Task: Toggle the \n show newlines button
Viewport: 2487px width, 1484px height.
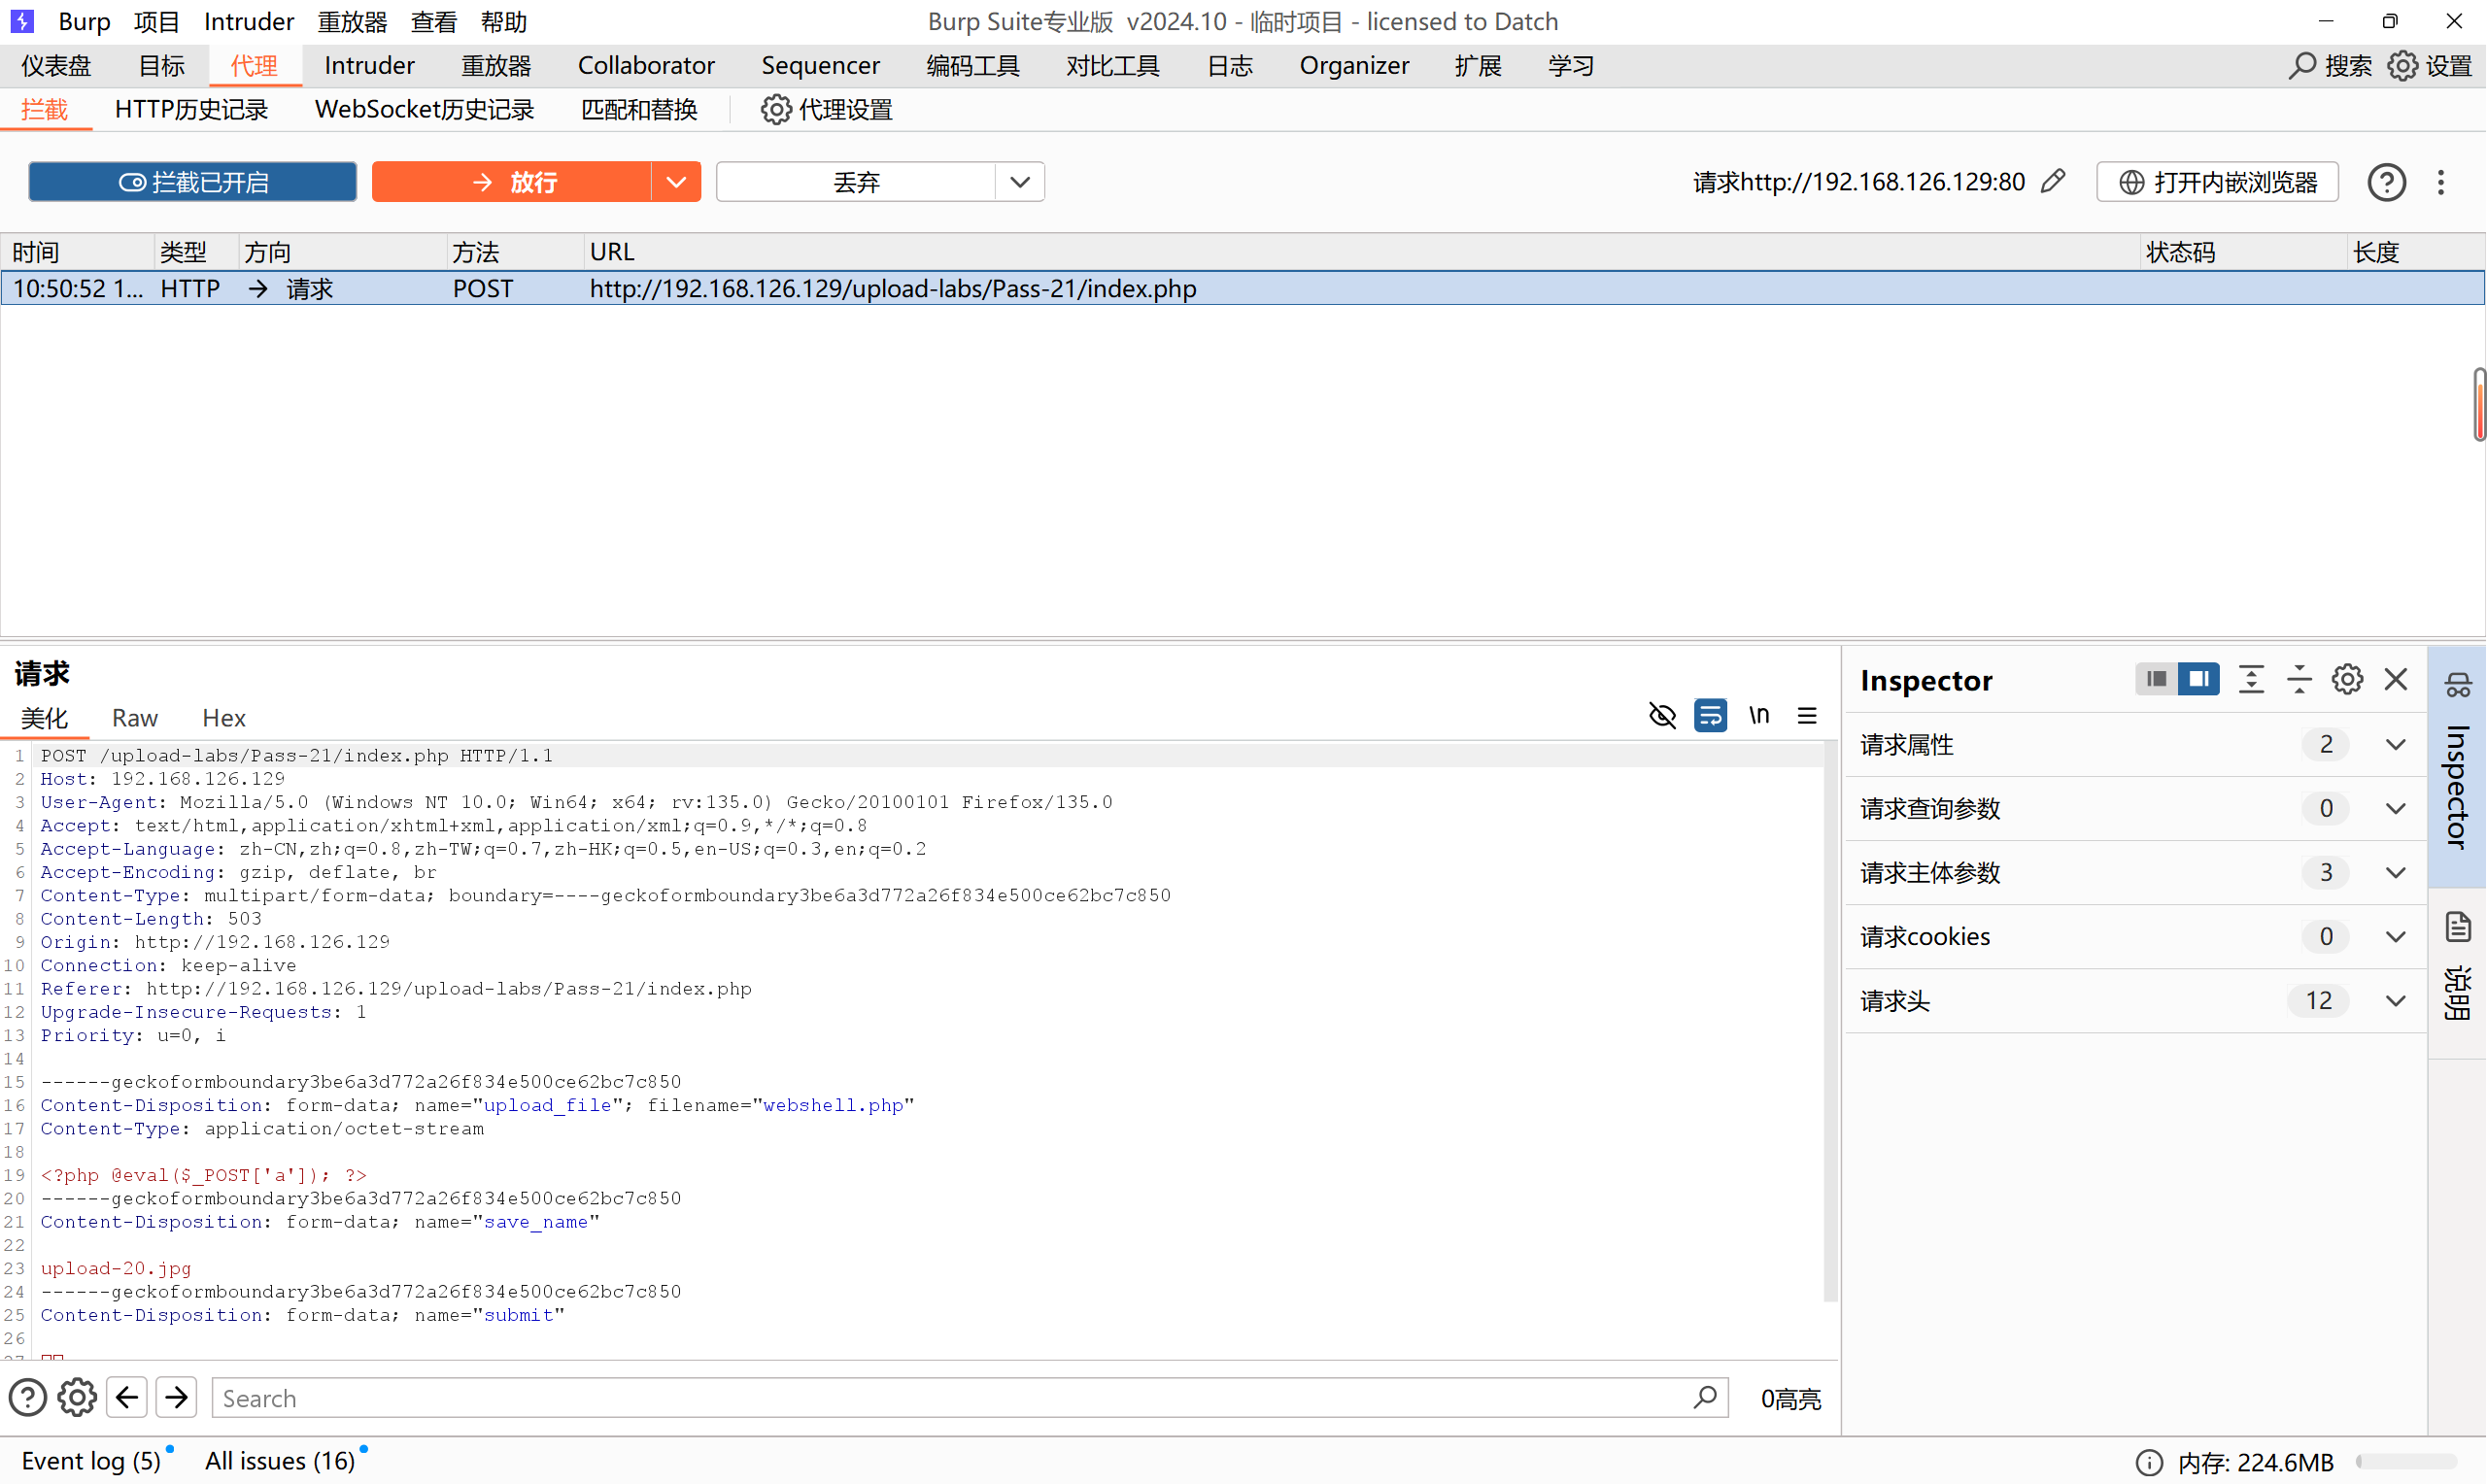Action: pos(1759,715)
